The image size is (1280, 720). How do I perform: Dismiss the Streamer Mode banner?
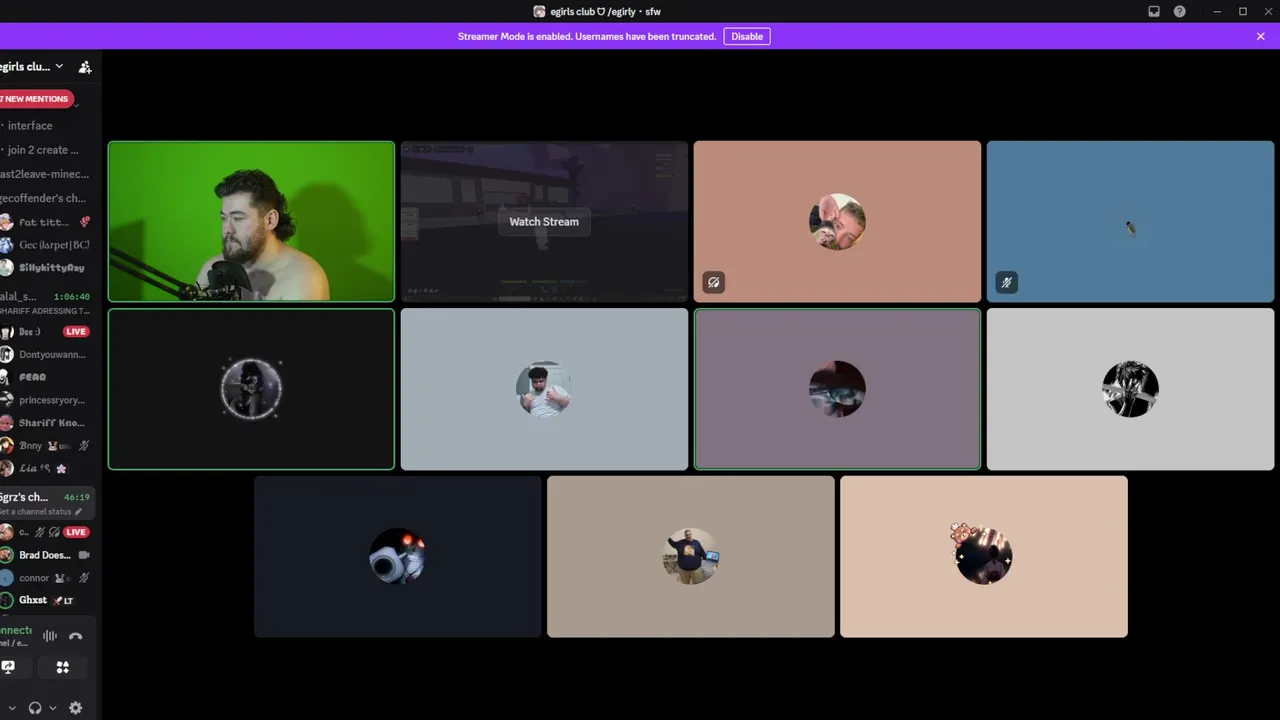point(1260,36)
